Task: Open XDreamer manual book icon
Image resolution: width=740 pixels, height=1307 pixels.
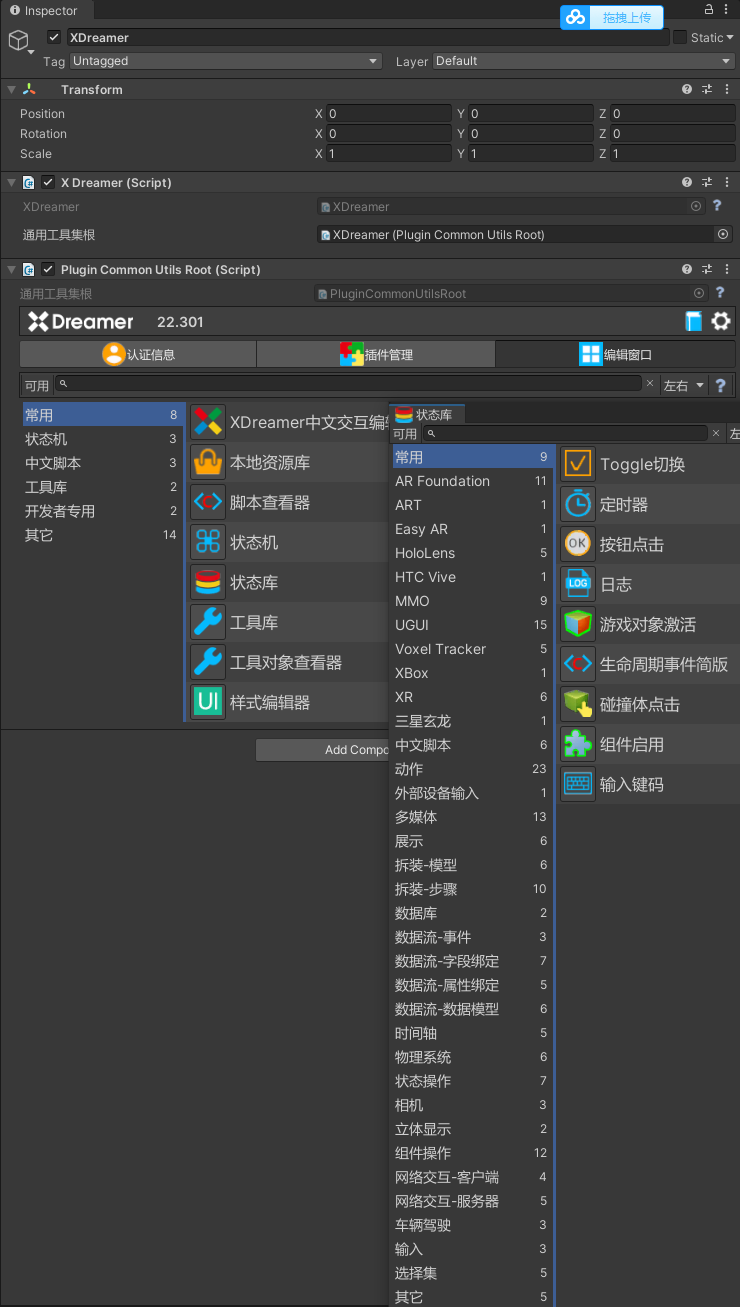Action: [694, 321]
